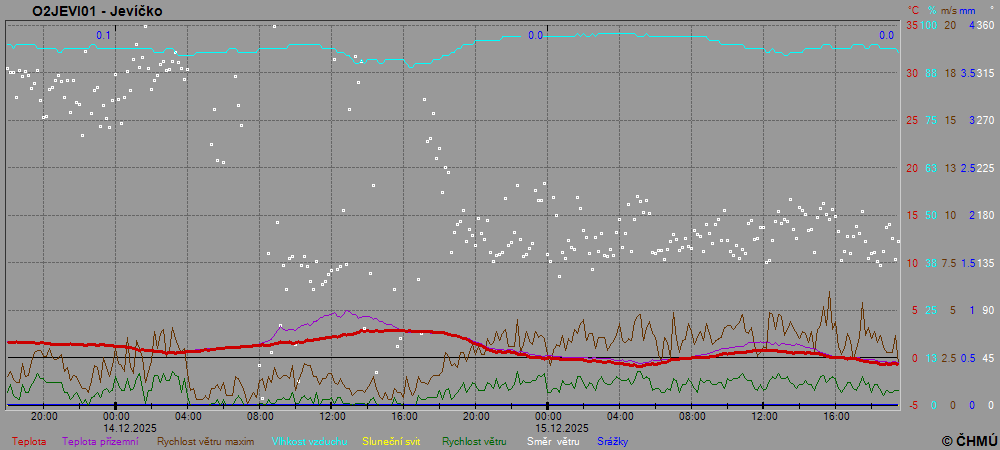Click the 360 wind direction axis value
This screenshot has height=450, width=1000.
pyautogui.click(x=985, y=25)
